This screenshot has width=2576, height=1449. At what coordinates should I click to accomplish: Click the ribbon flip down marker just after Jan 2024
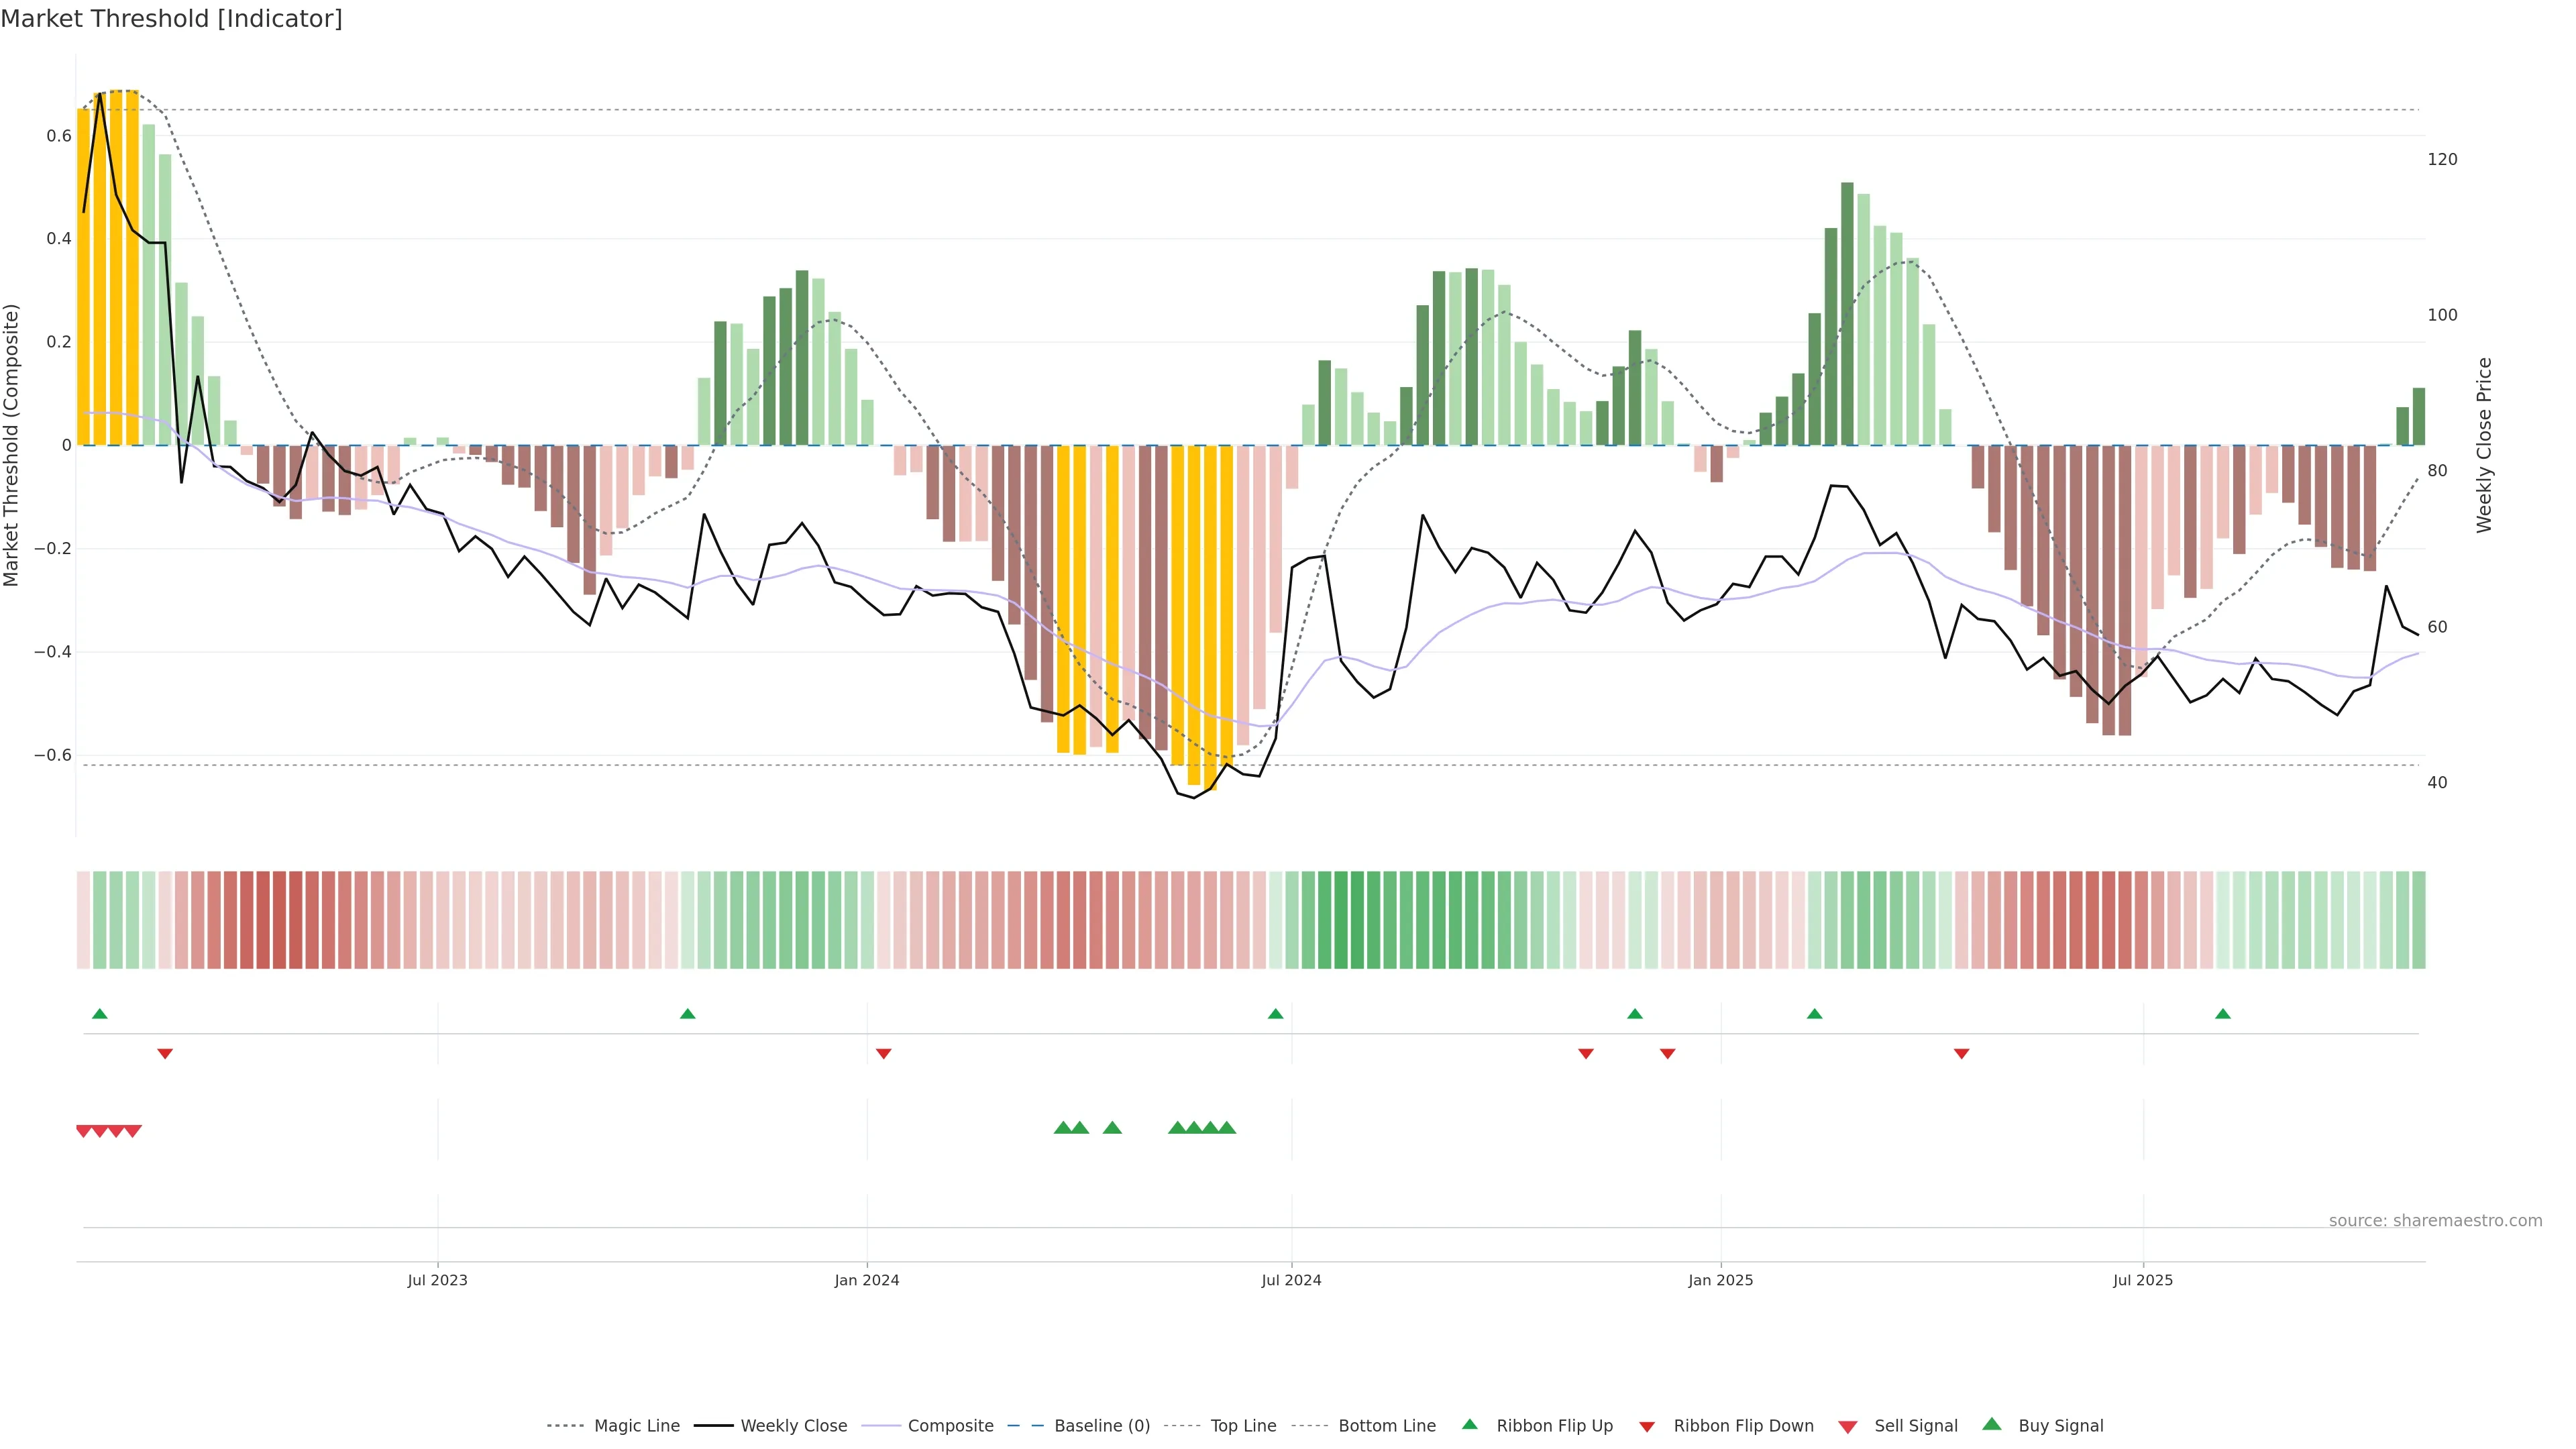[883, 1053]
